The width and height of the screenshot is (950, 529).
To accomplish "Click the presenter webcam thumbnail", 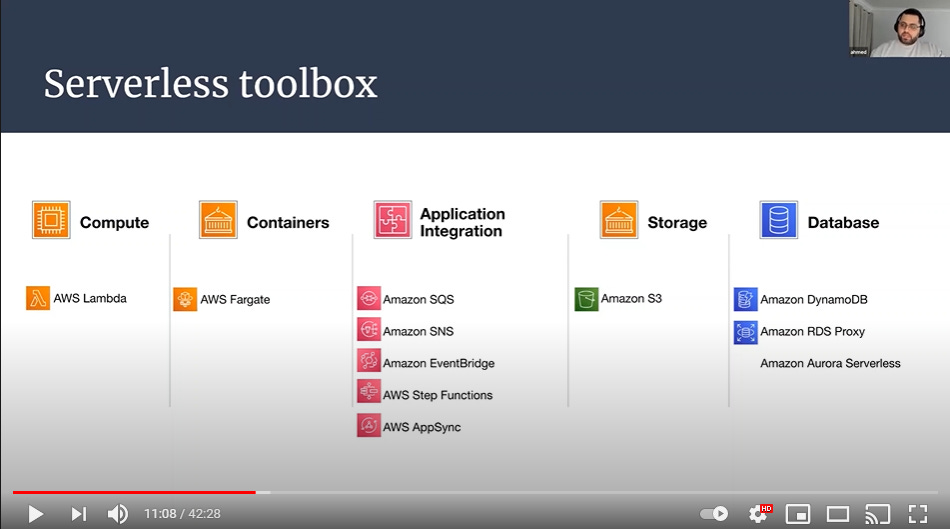I will point(899,28).
